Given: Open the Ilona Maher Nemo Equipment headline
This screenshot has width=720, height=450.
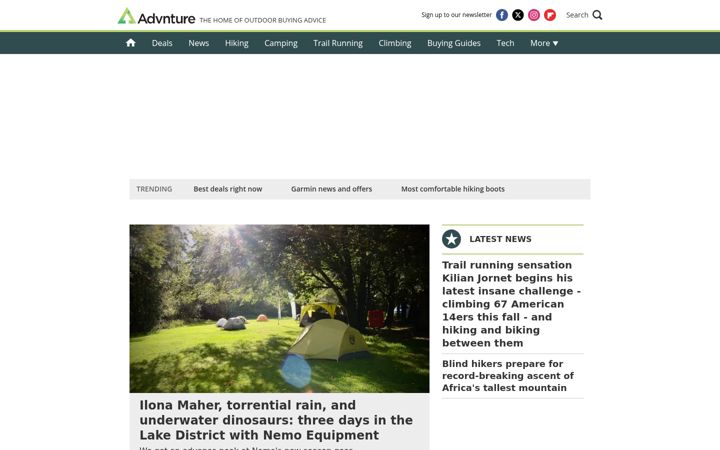Looking at the screenshot, I should (276, 420).
